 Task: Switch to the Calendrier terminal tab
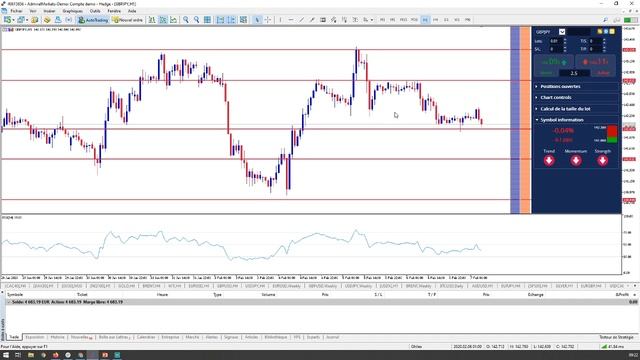click(146, 337)
